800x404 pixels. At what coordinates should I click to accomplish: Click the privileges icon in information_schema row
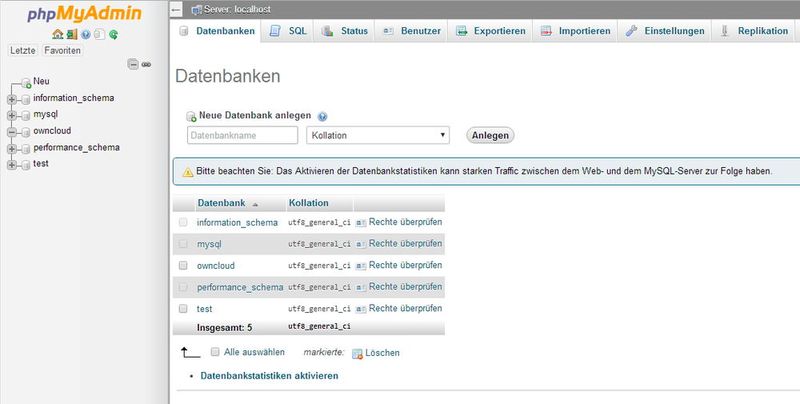(361, 223)
